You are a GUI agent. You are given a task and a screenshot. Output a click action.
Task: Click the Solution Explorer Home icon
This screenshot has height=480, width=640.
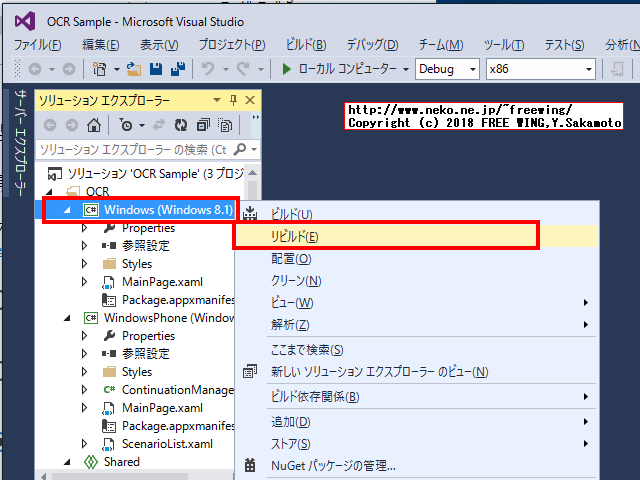[94, 125]
